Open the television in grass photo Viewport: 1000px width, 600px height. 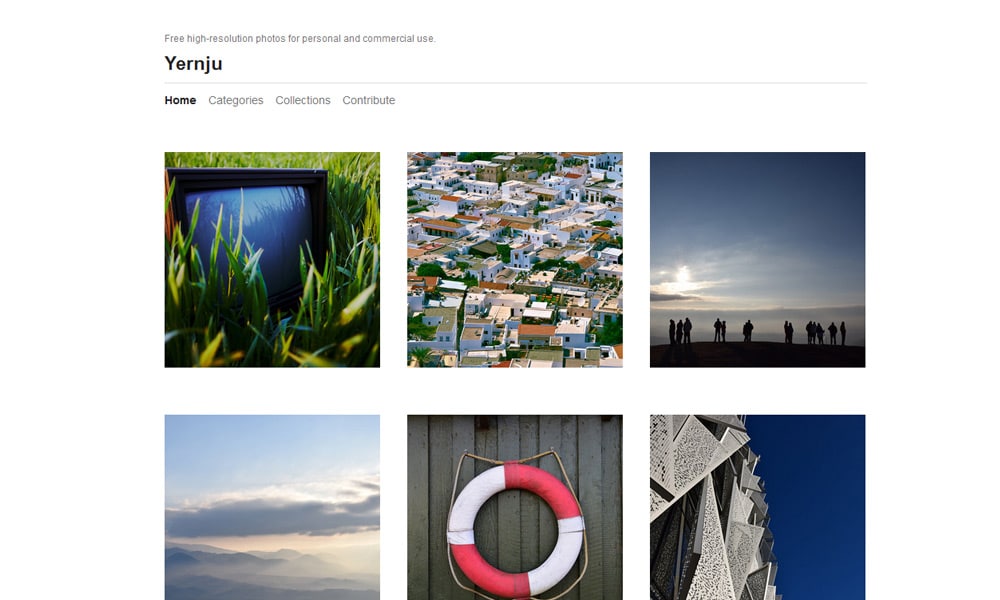click(272, 260)
